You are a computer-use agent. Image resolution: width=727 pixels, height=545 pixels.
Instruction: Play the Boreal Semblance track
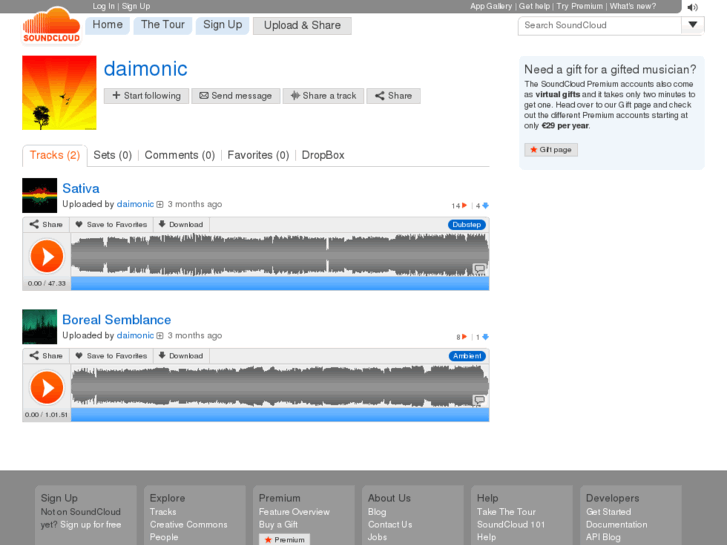47,387
